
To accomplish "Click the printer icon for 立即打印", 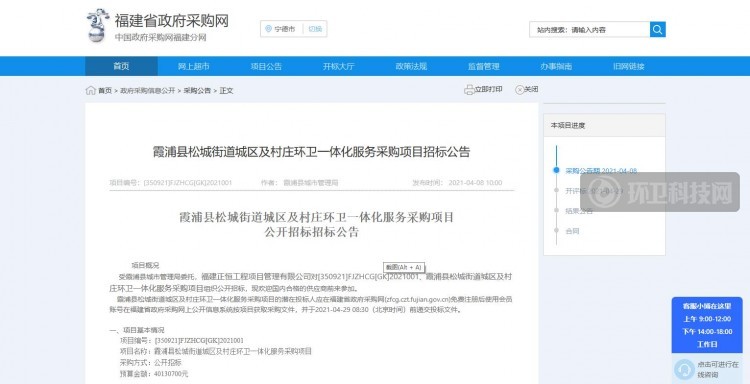I will pyautogui.click(x=469, y=89).
